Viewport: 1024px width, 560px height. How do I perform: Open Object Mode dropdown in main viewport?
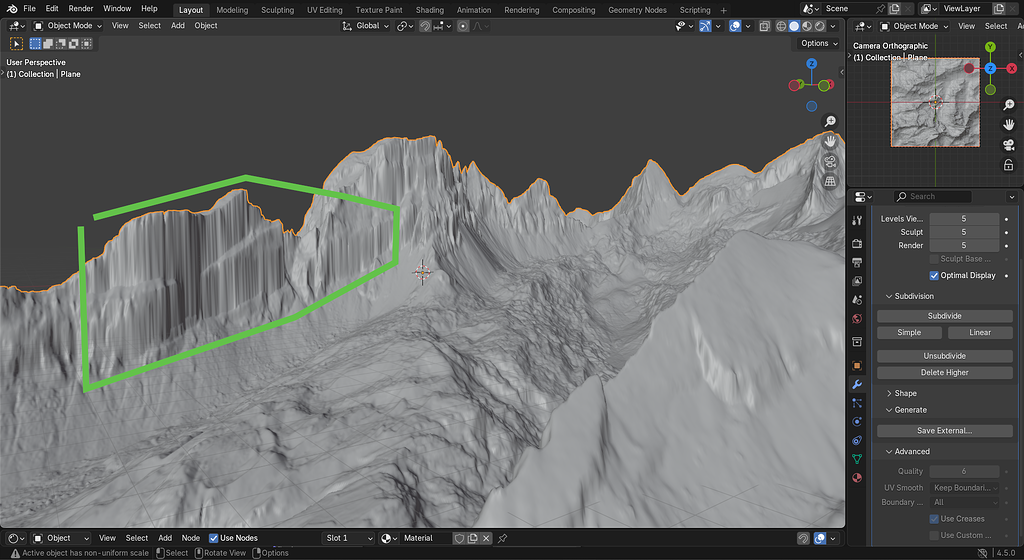pyautogui.click(x=69, y=26)
